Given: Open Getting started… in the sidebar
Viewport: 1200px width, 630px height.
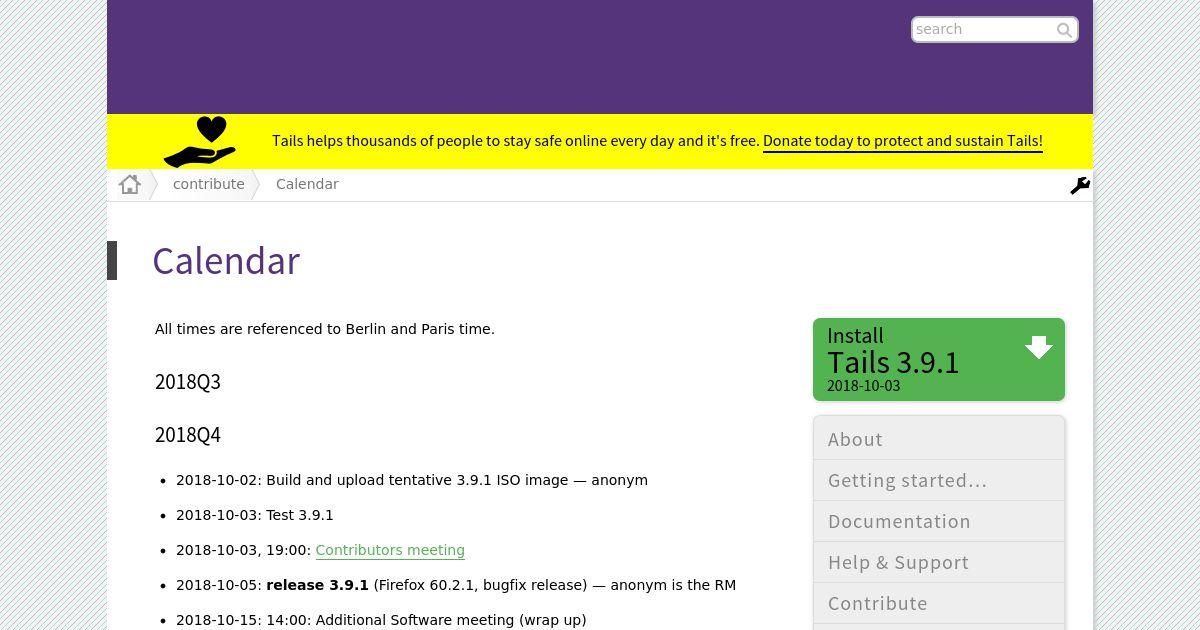Looking at the screenshot, I should (x=939, y=480).
